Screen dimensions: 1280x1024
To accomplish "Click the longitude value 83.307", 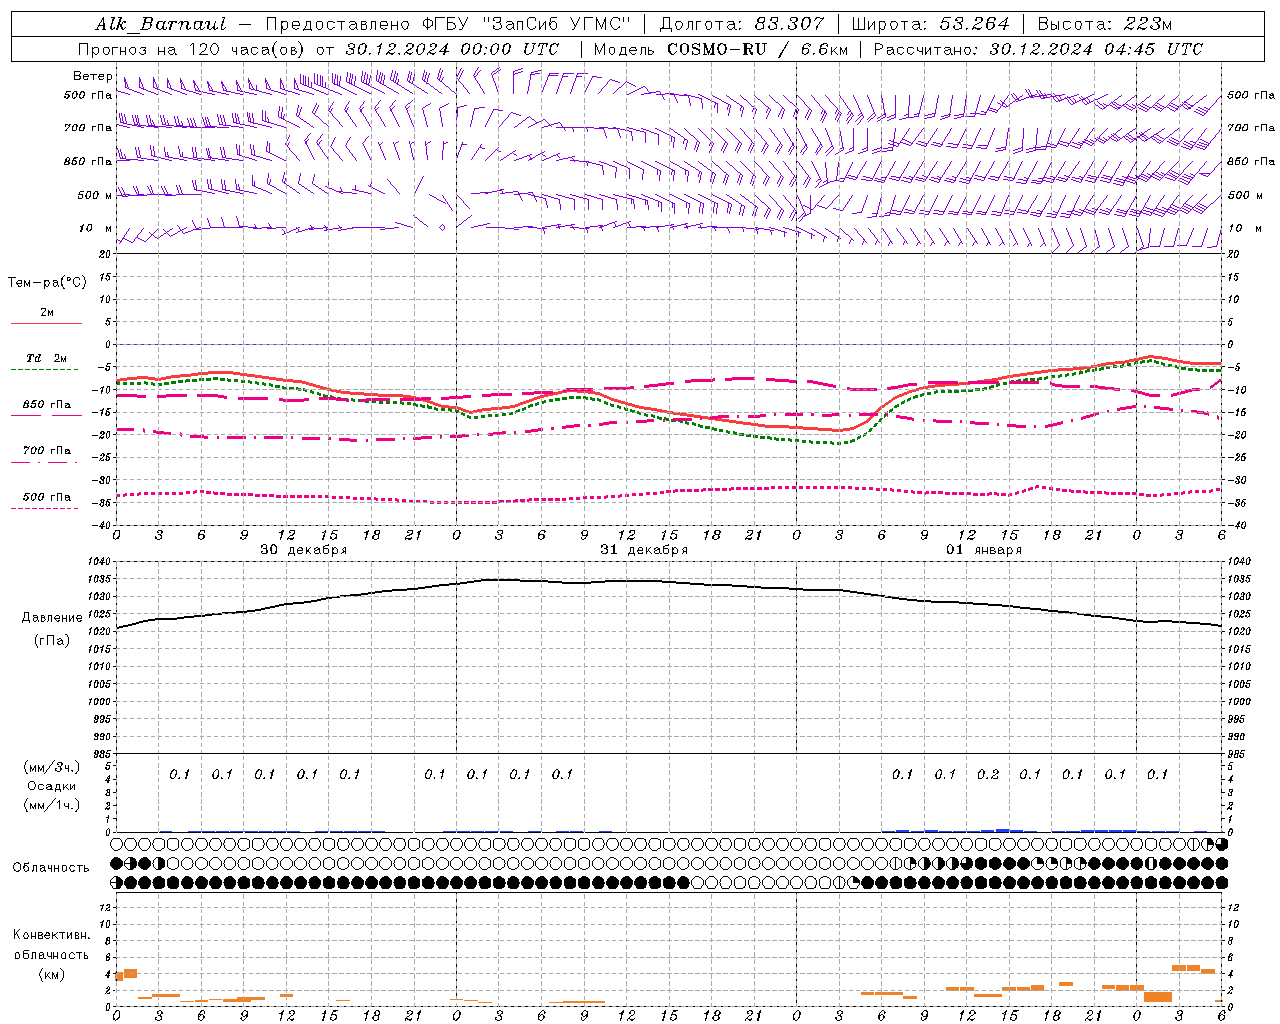I will point(790,24).
